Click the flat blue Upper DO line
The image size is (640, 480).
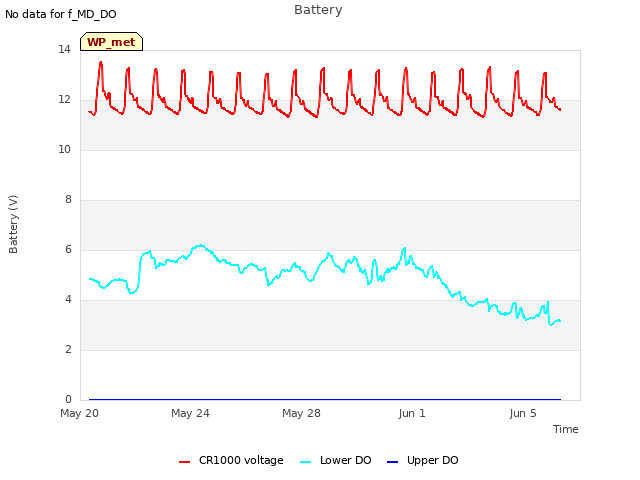coord(325,399)
